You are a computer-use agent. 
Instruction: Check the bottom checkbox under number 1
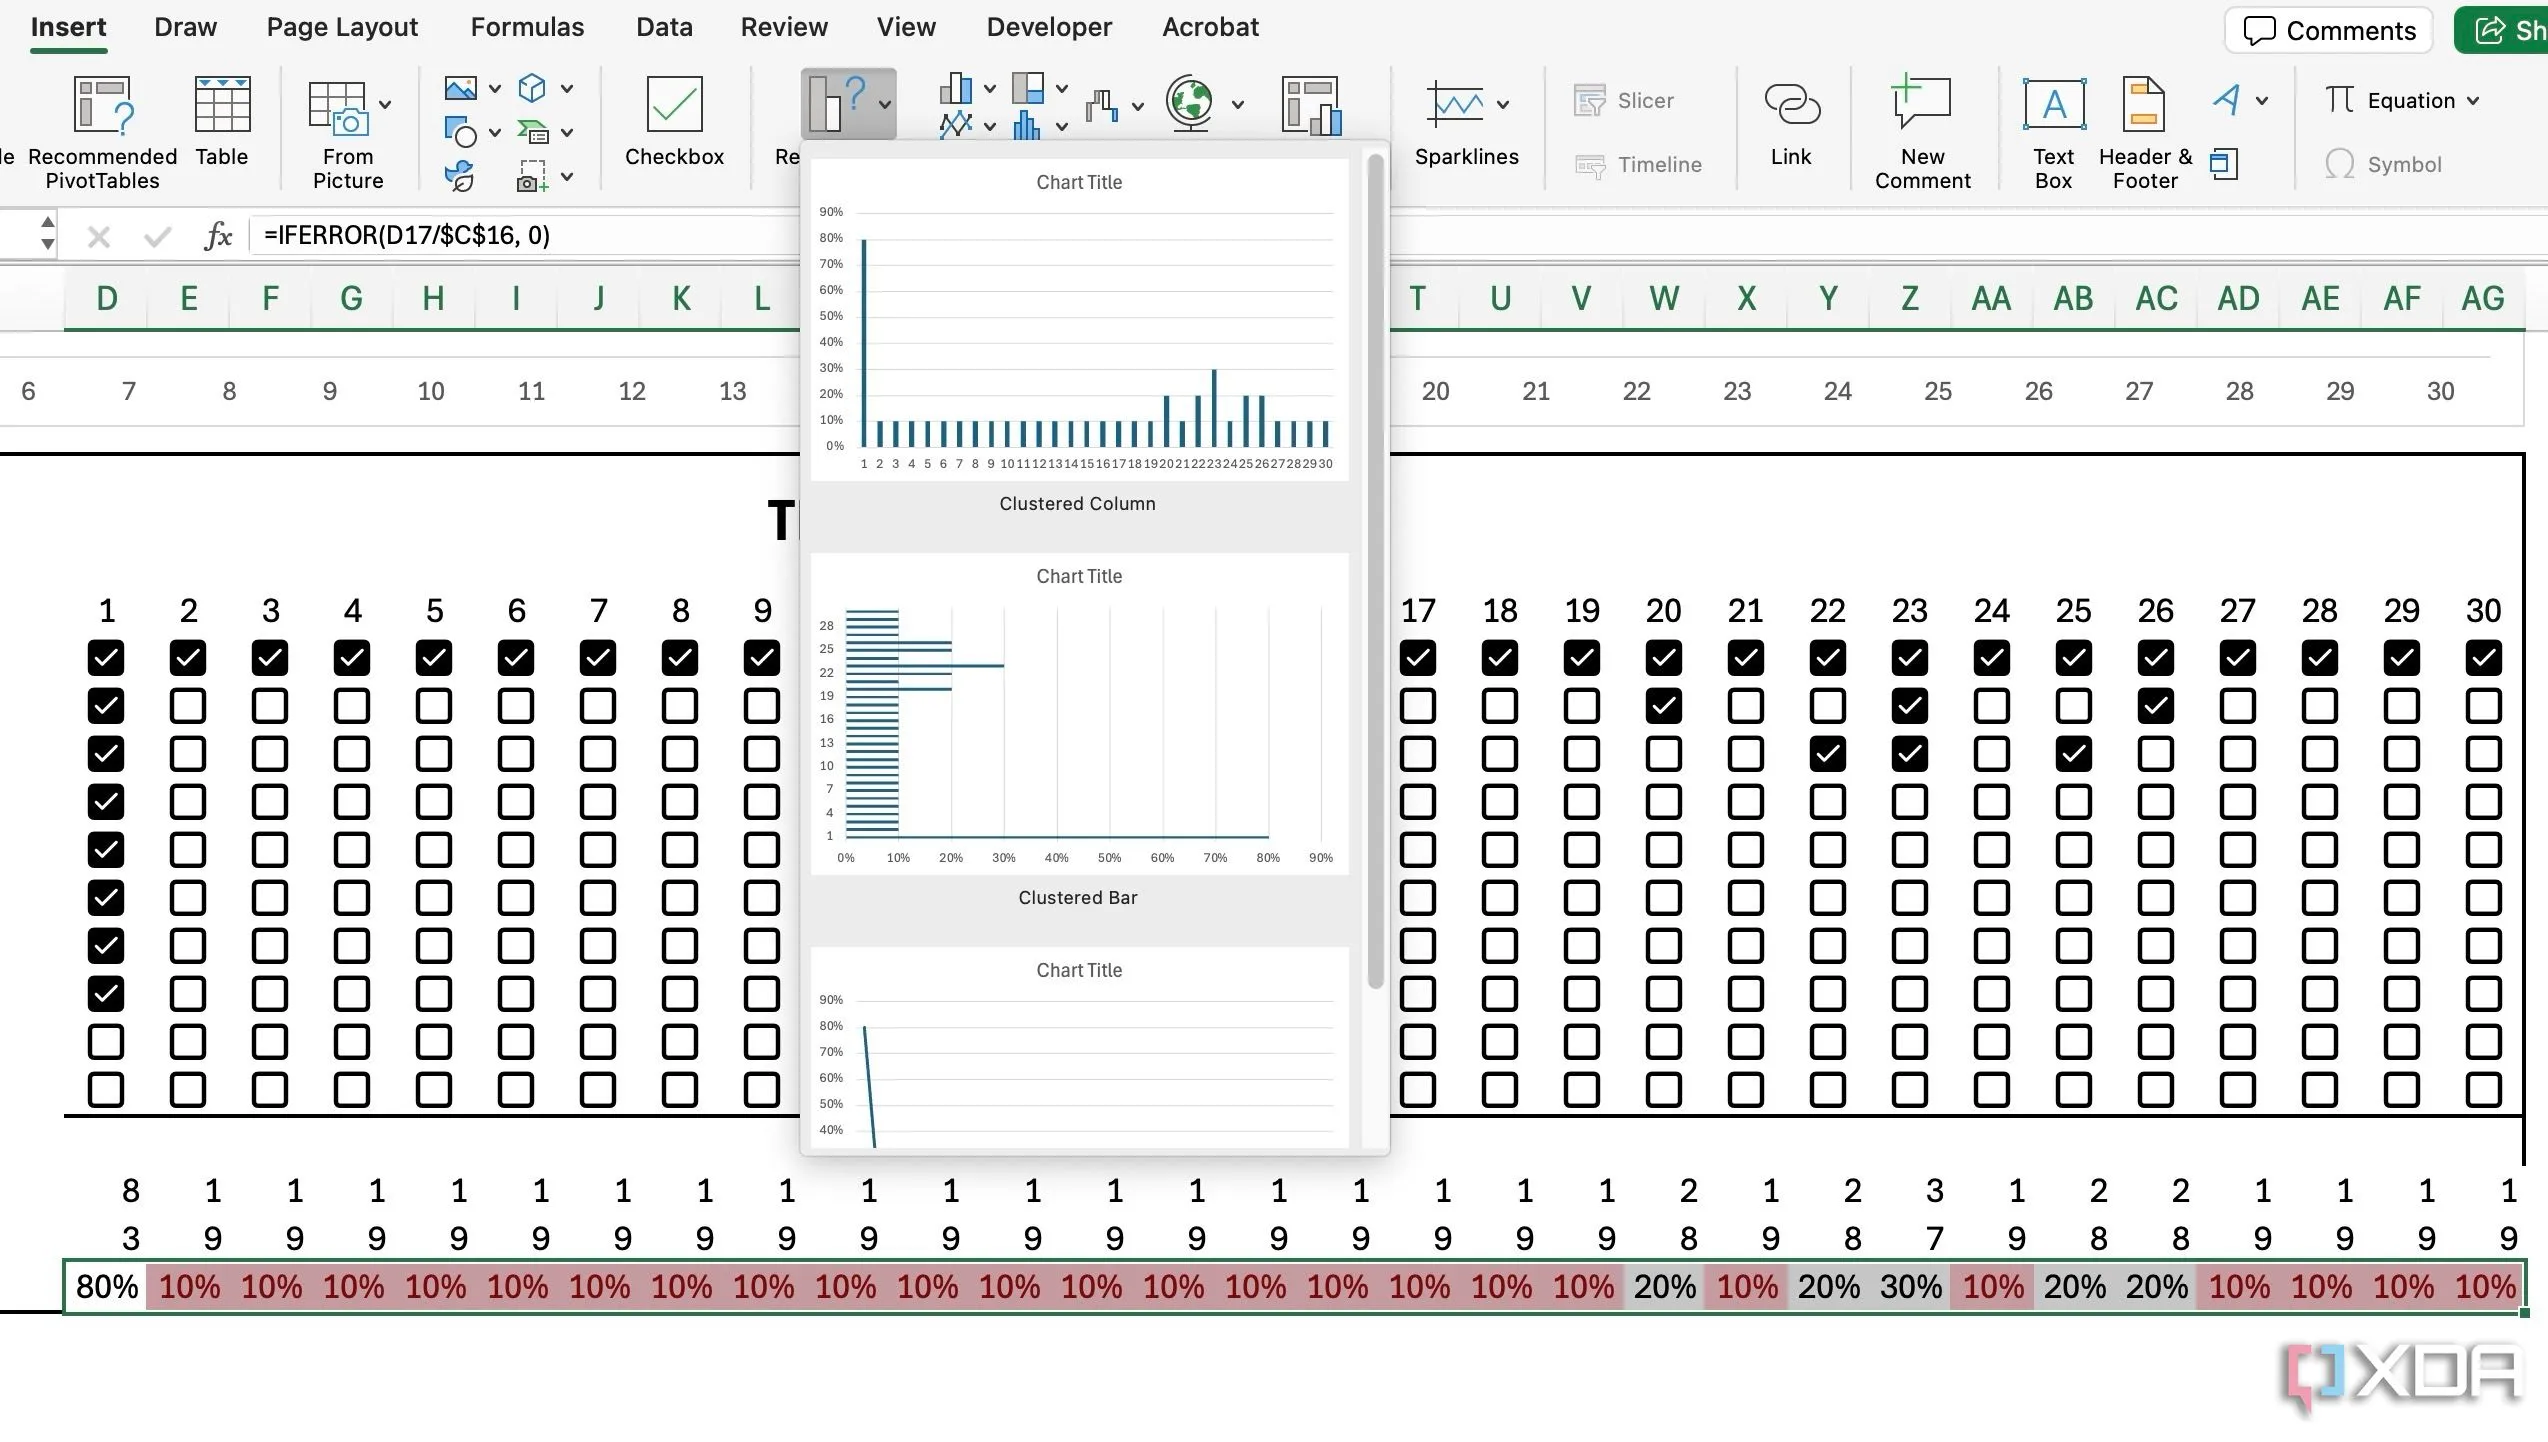pos(106,1089)
